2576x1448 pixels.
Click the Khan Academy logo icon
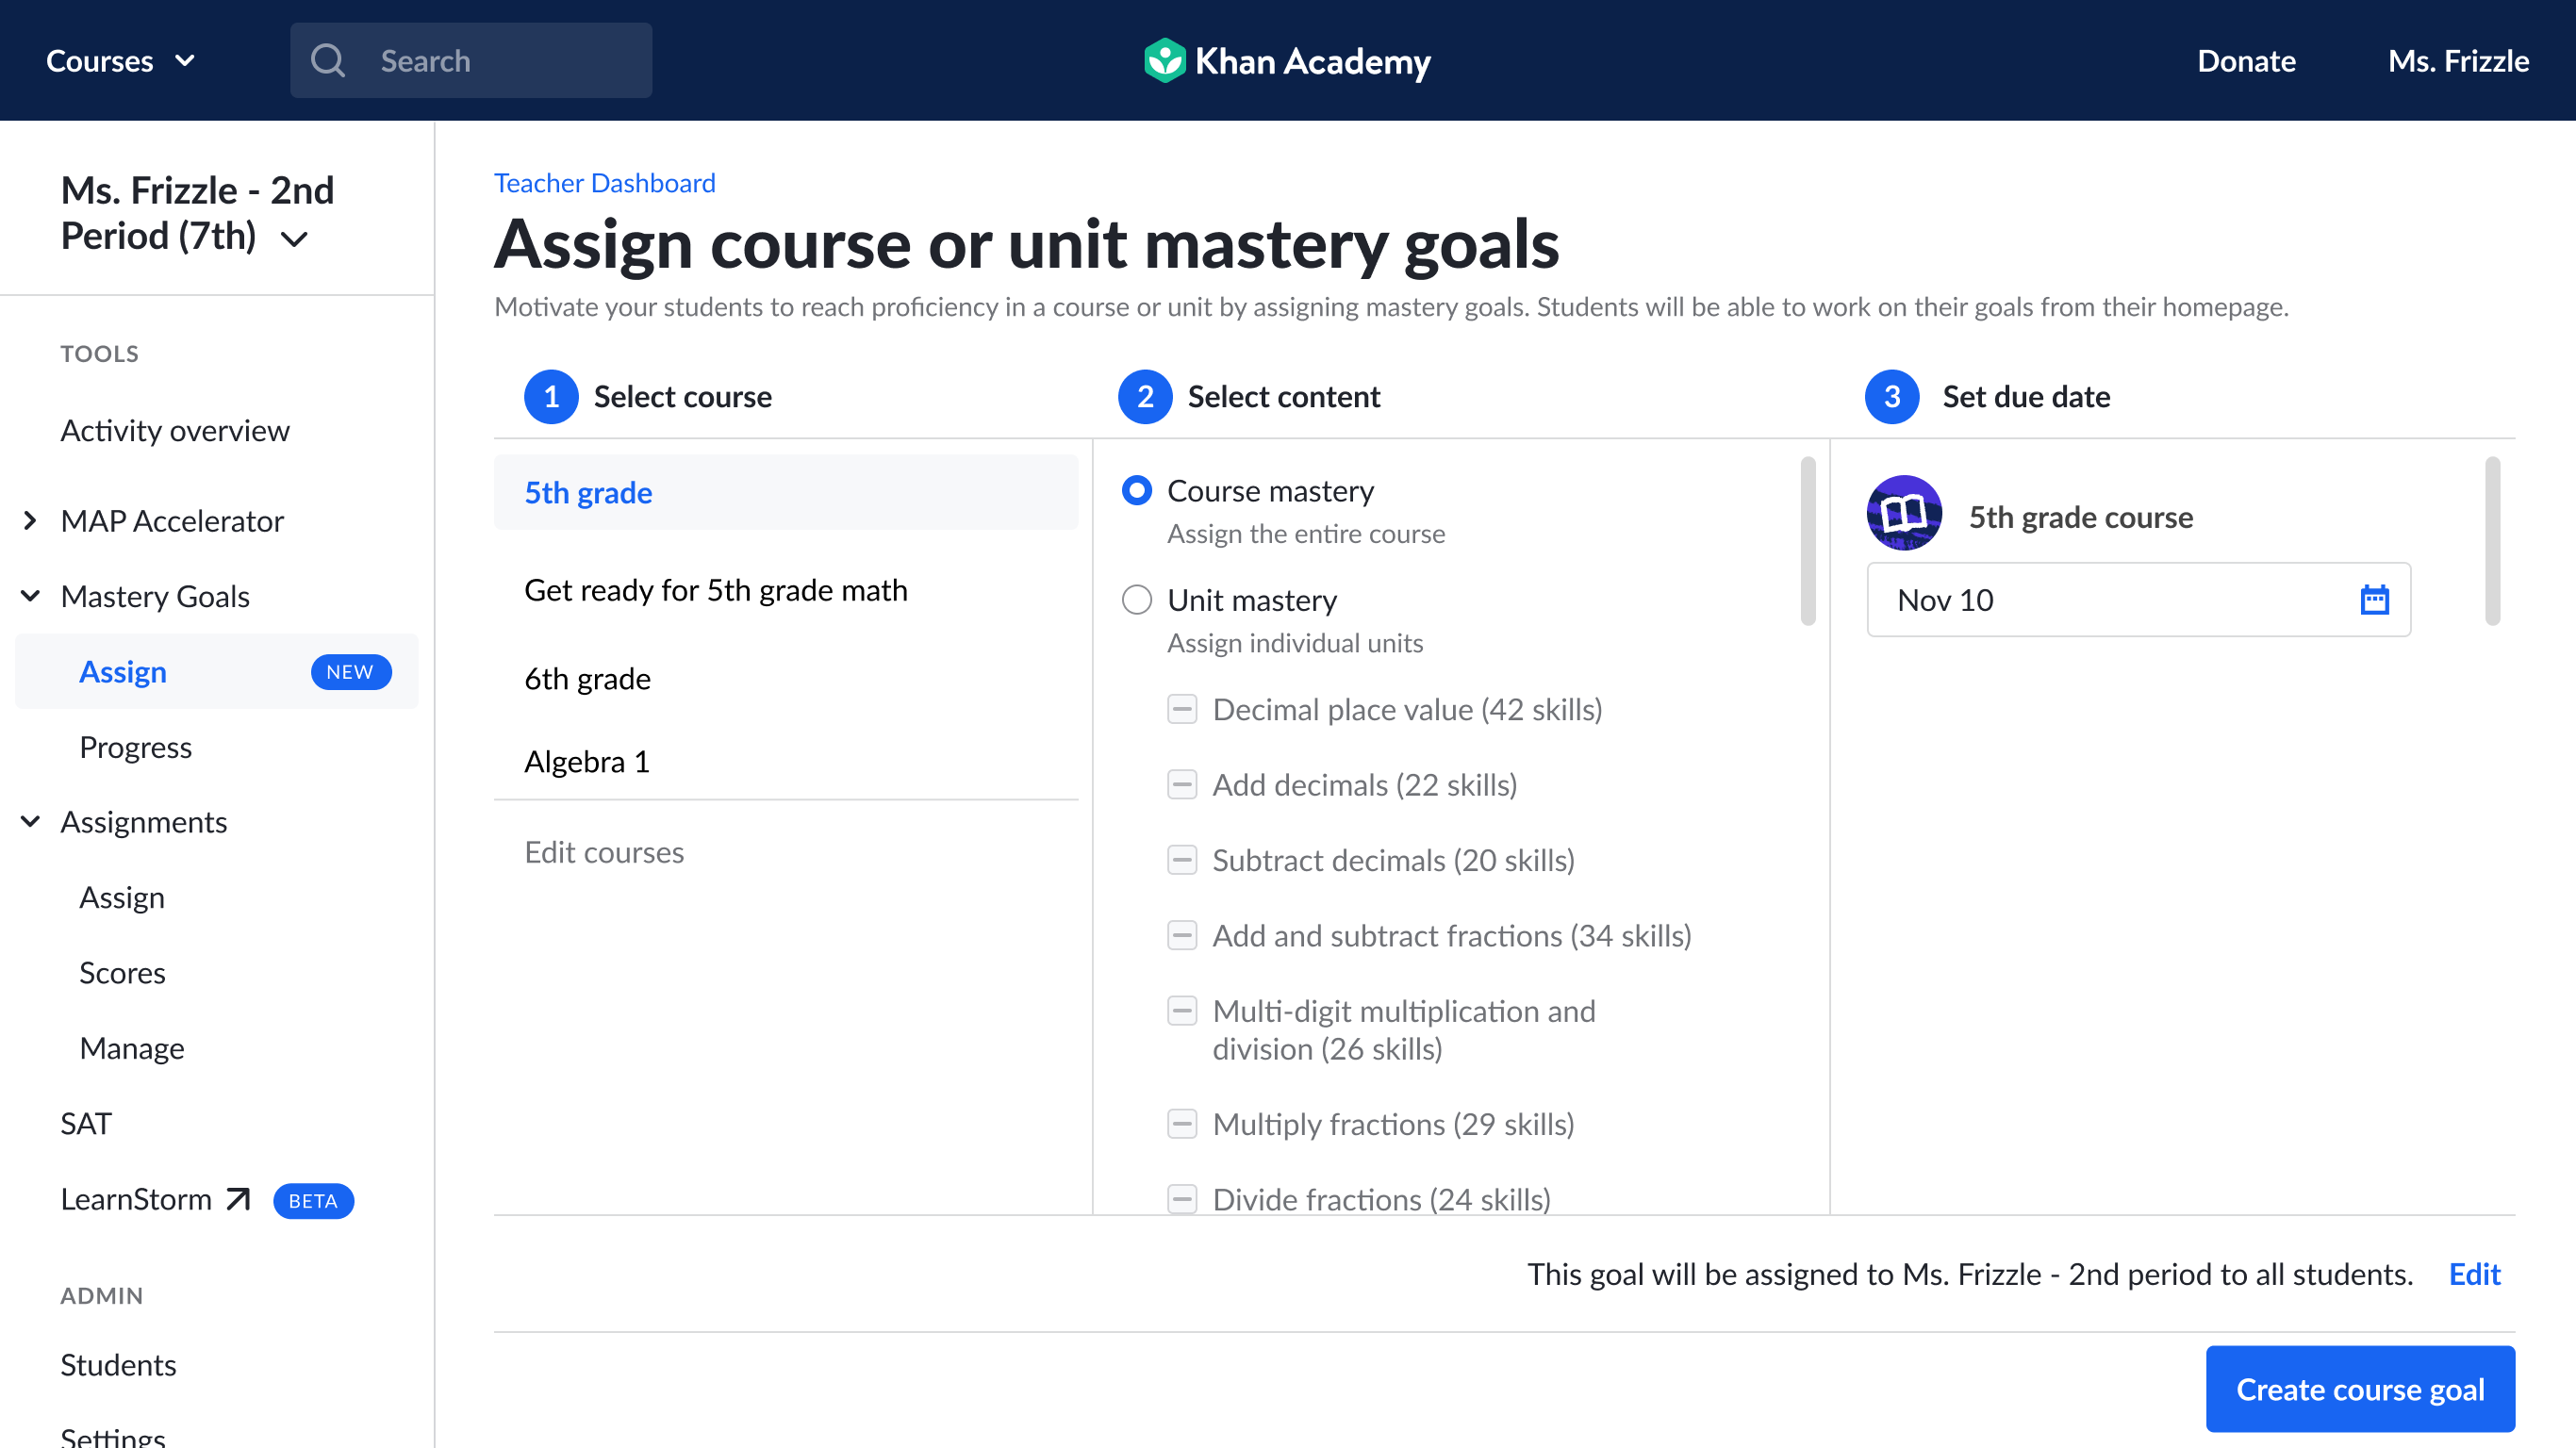[x=1164, y=61]
